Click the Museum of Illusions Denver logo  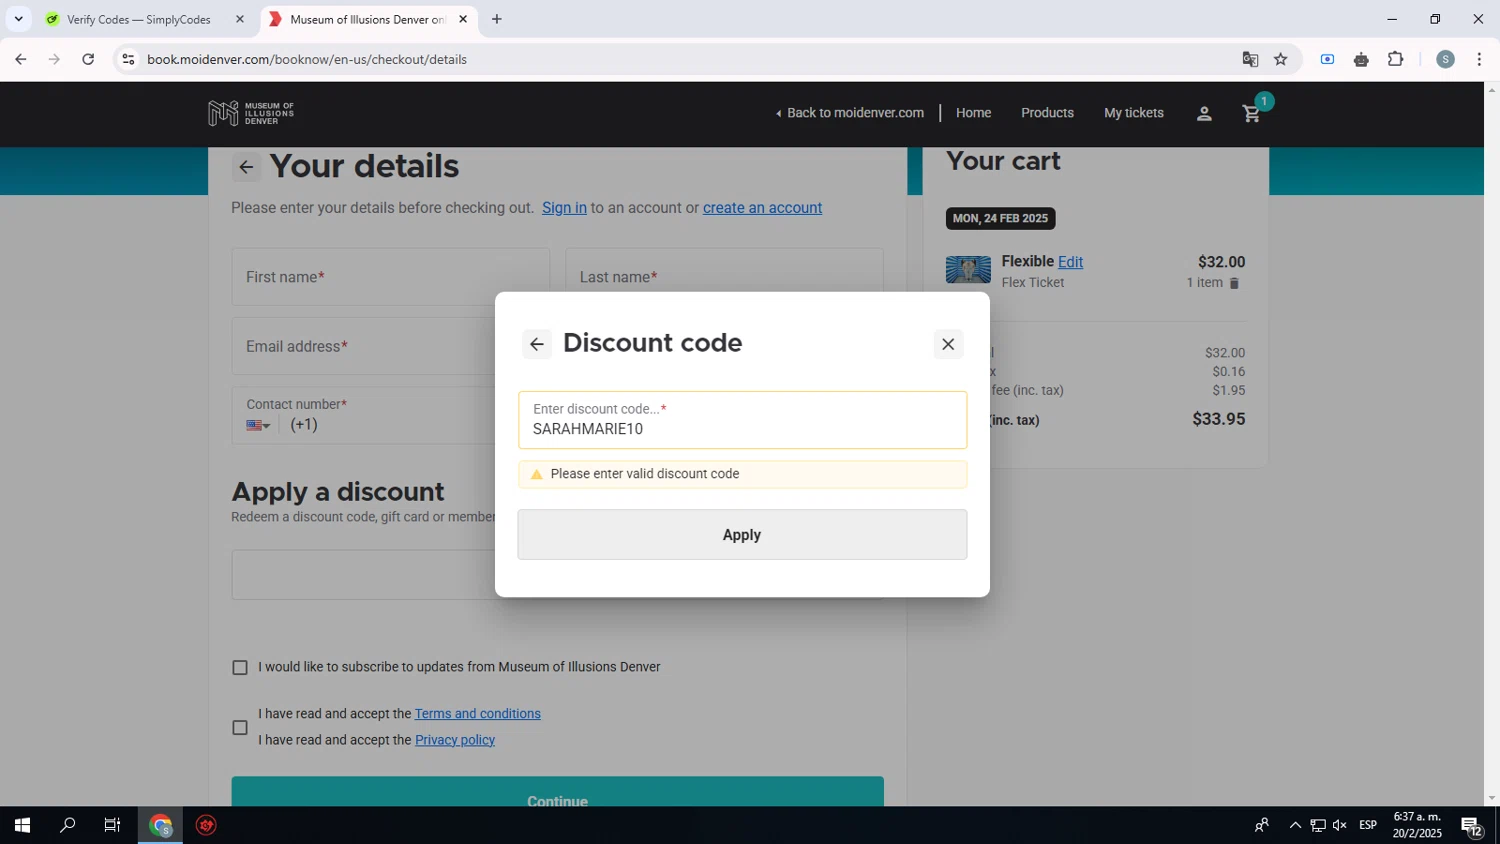point(251,113)
